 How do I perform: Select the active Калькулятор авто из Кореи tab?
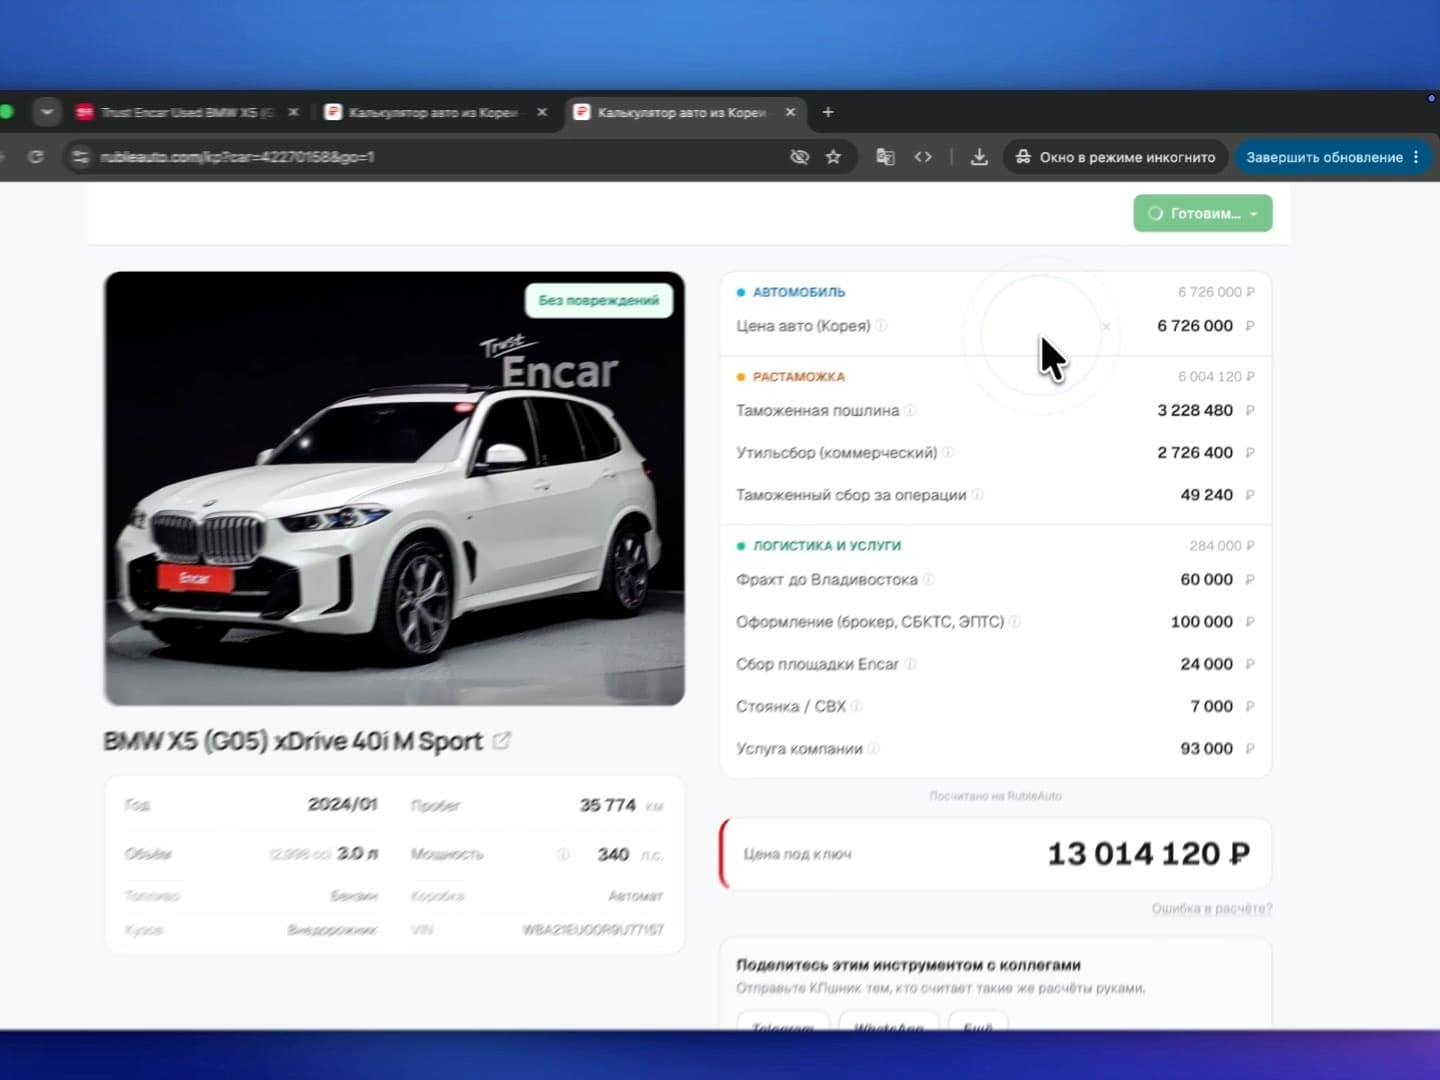coord(685,112)
